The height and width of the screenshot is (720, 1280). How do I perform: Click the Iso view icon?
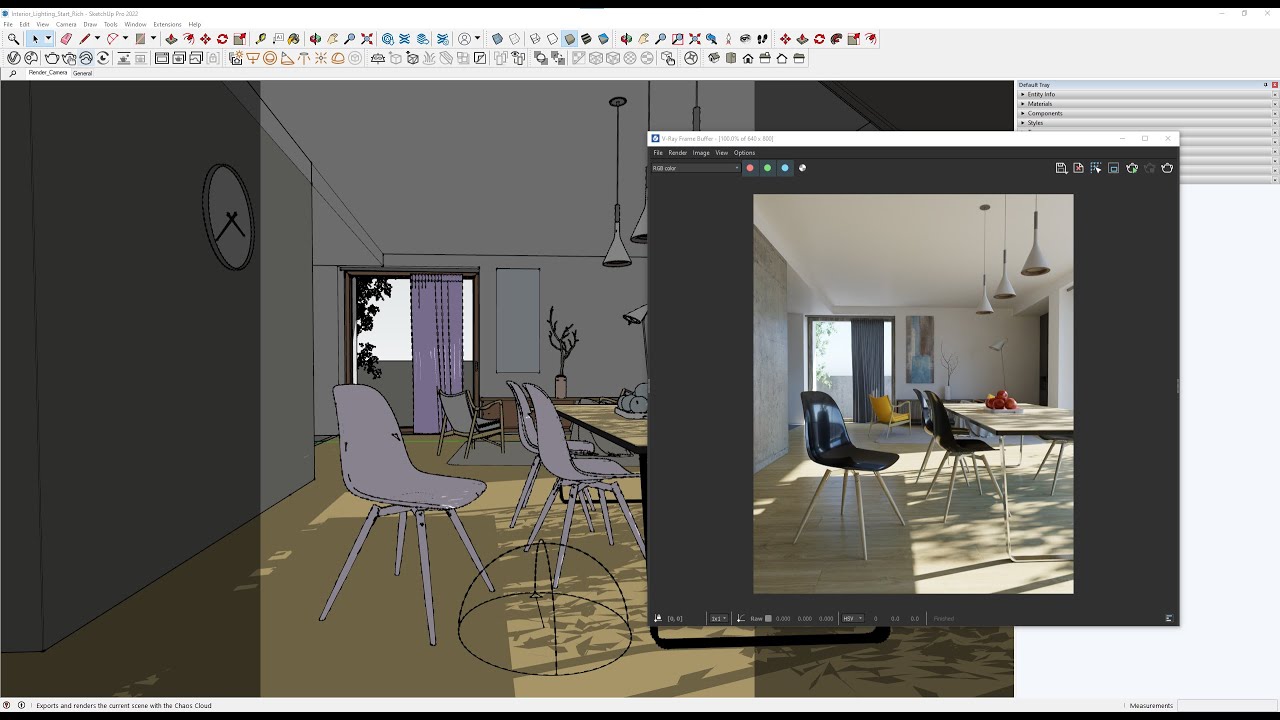(713, 58)
